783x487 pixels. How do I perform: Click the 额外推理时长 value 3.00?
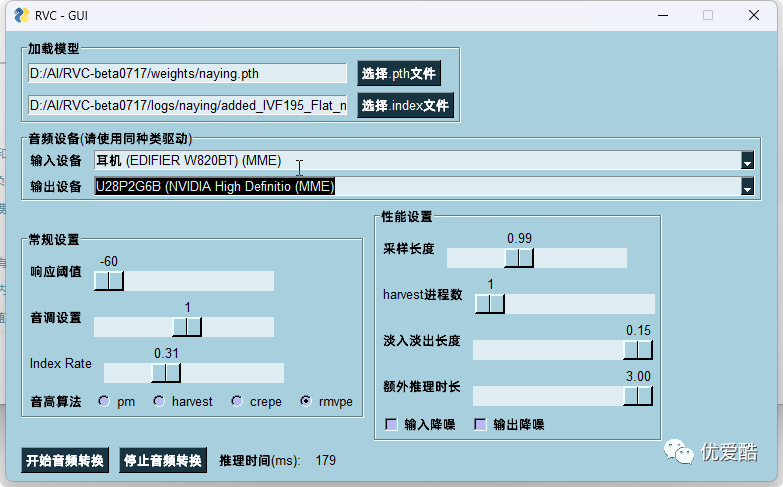point(638,376)
